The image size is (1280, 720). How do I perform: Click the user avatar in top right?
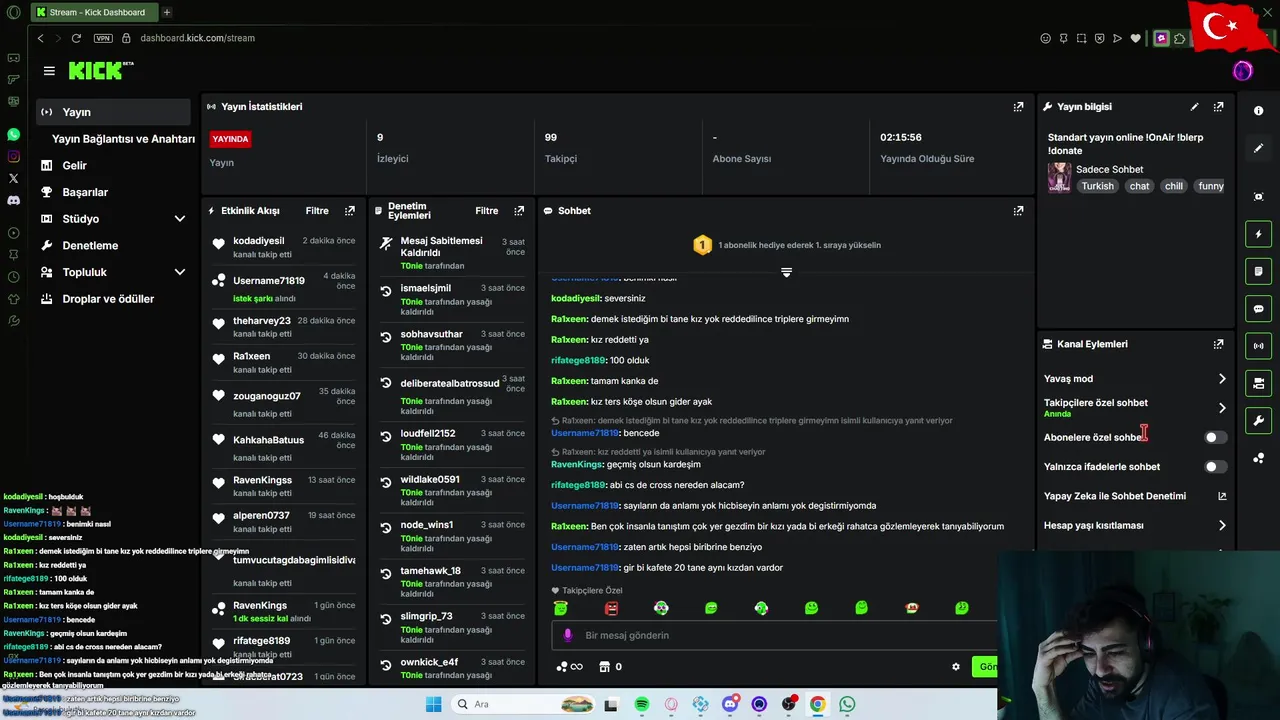(x=1243, y=71)
